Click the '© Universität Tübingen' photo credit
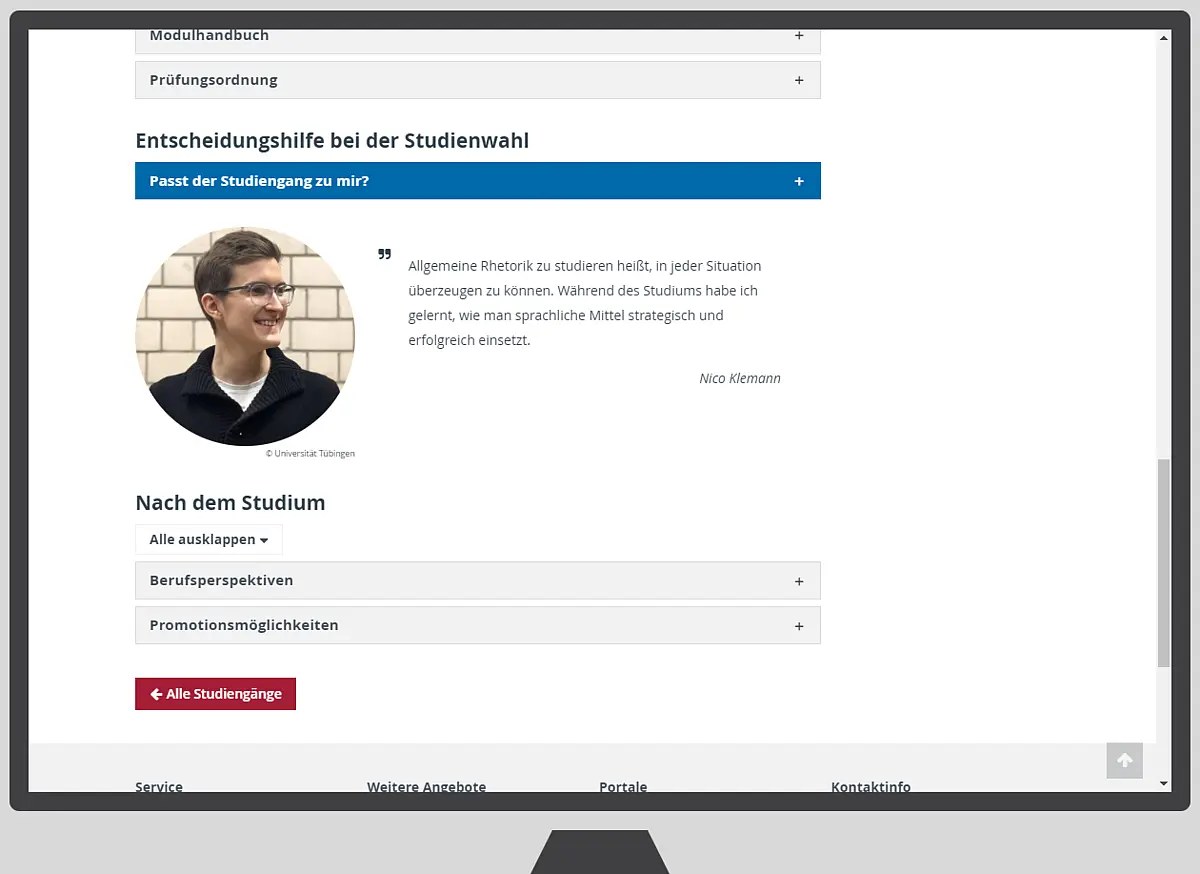The image size is (1200, 874). click(x=310, y=453)
